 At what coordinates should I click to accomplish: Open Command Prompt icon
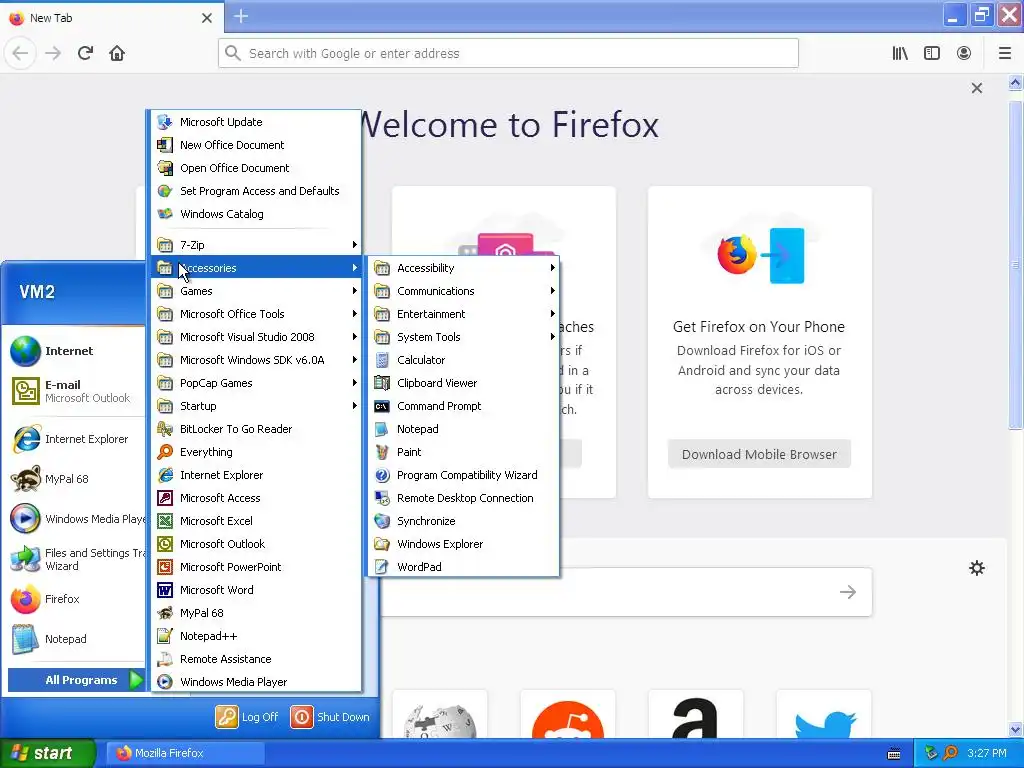[382, 406]
